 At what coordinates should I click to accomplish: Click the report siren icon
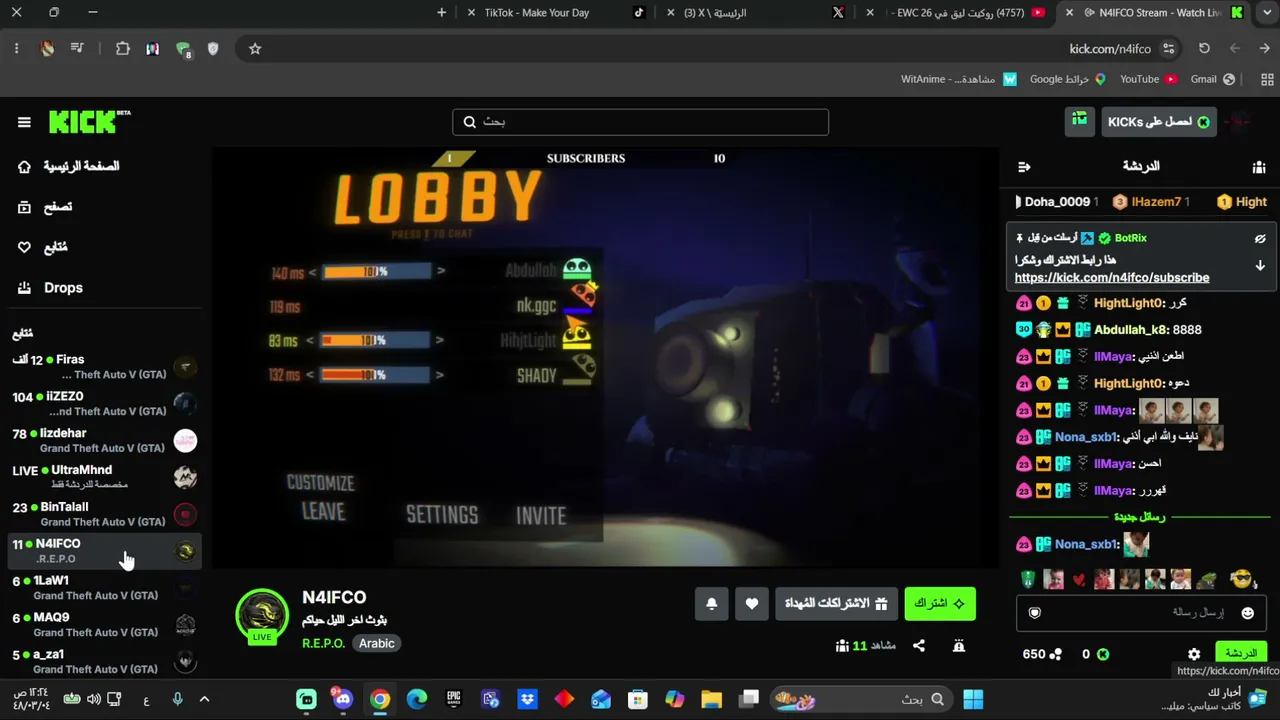(959, 646)
